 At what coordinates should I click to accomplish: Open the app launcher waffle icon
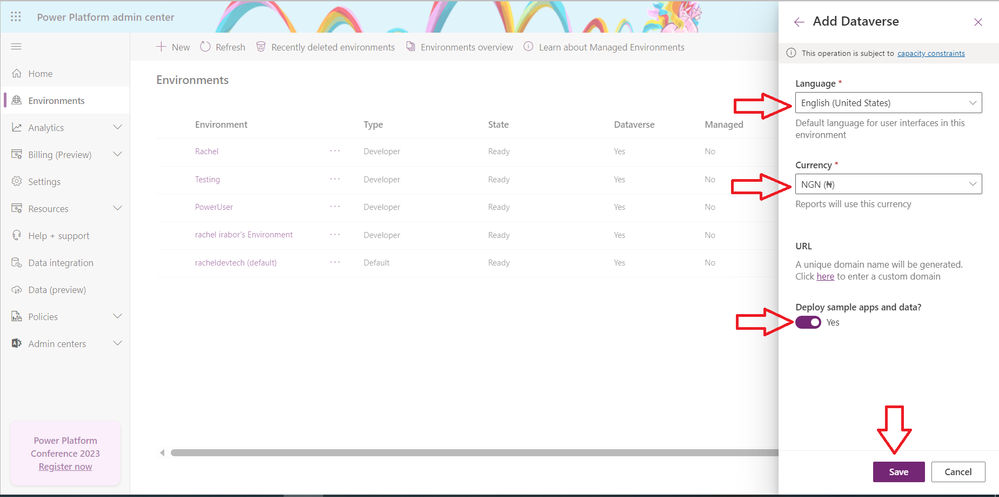16,17
